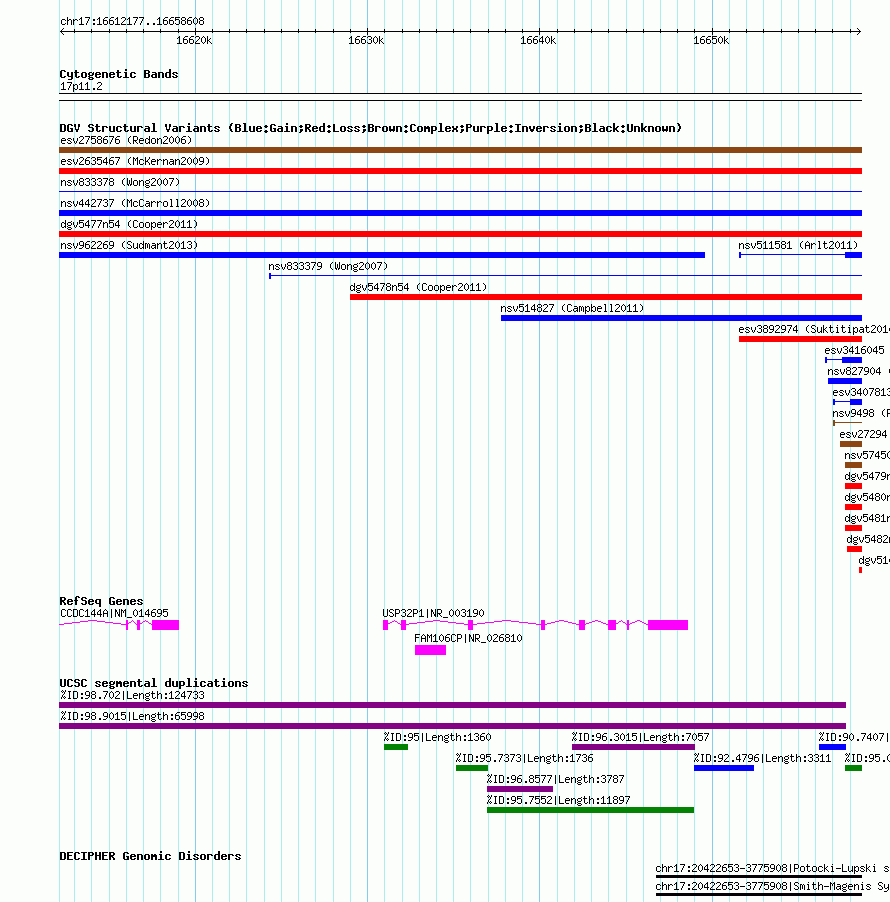Select the esv2635467 (McKernan2009) label

135,161
